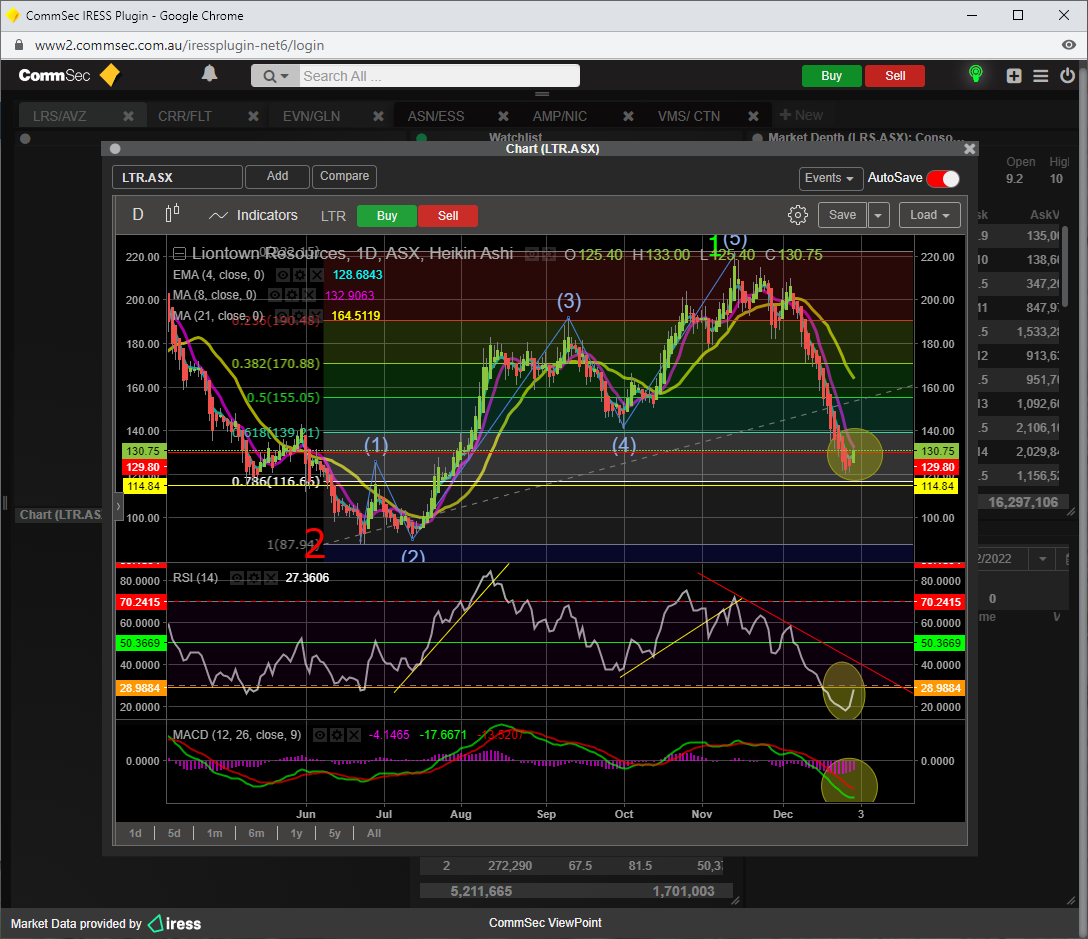Viewport: 1088px width, 939px height.
Task: Close the EVN/GLN tab
Action: 378,116
